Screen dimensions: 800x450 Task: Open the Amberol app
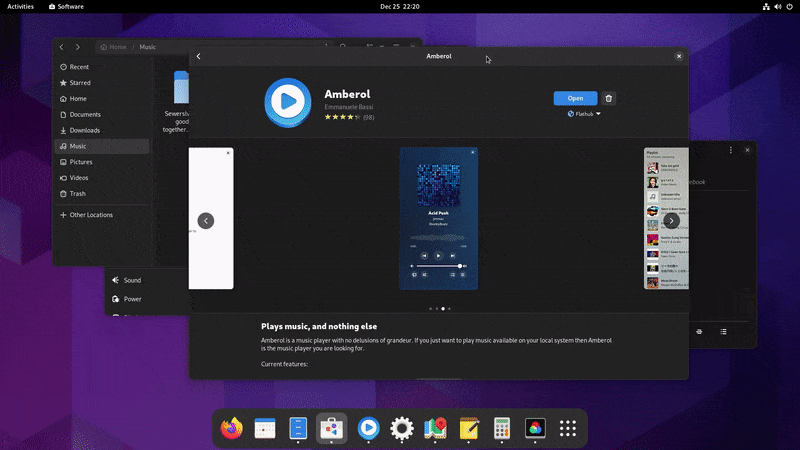coord(575,98)
